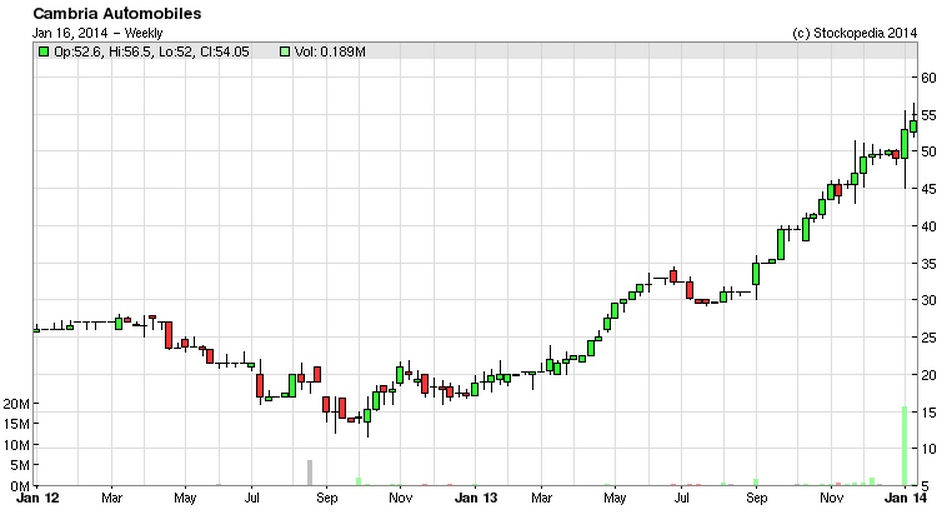Viewport: 952px width, 526px height.
Task: Click the 60 price axis label
Action: point(928,77)
